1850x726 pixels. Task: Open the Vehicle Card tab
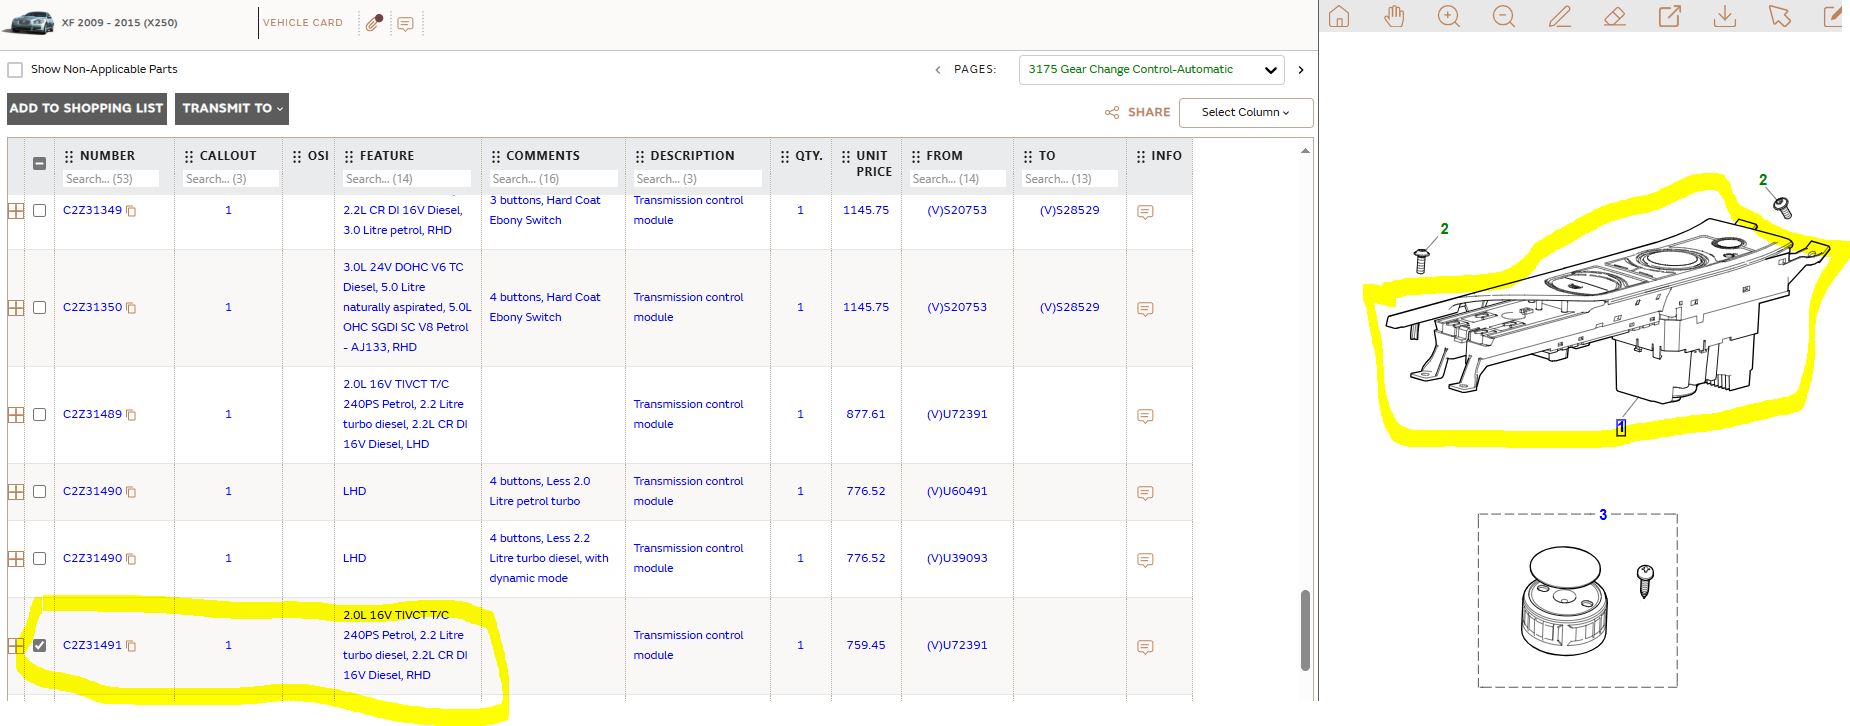(x=302, y=22)
